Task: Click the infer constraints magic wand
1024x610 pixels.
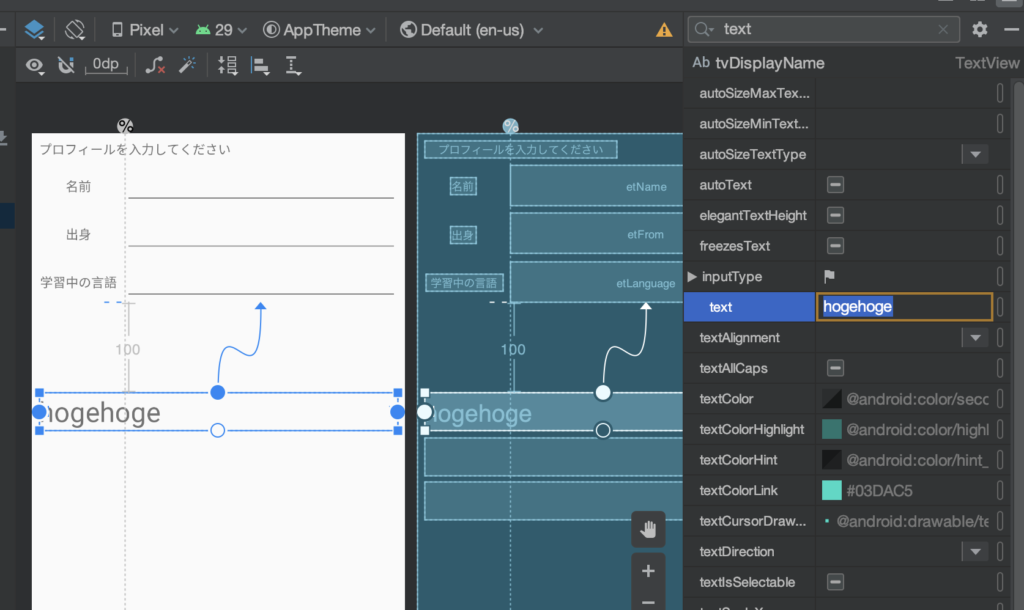Action: [x=187, y=65]
